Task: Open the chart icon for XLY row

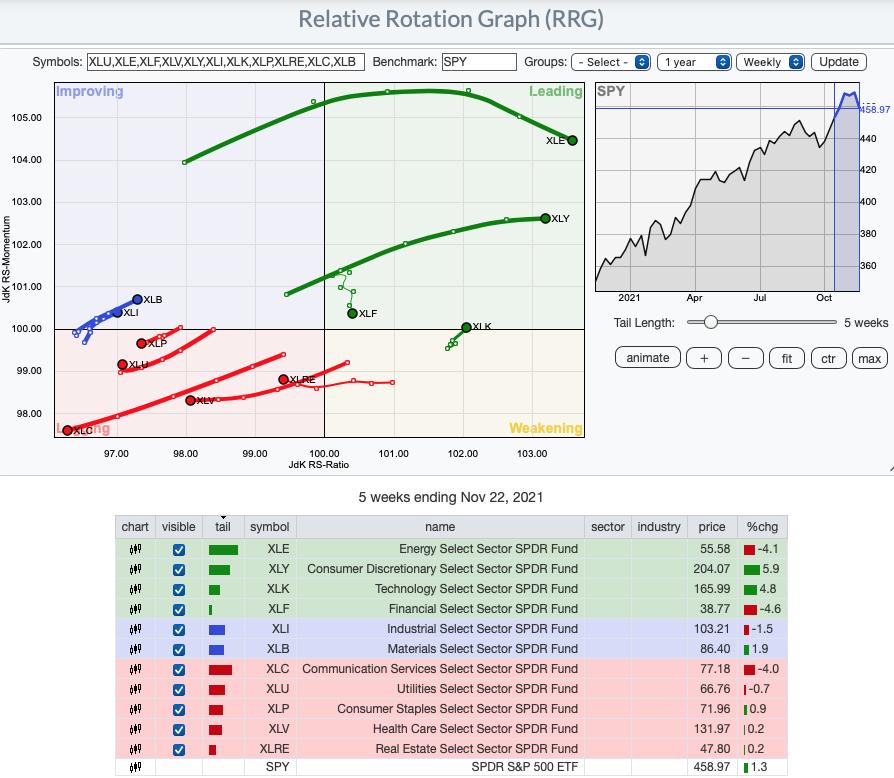Action: (x=135, y=569)
